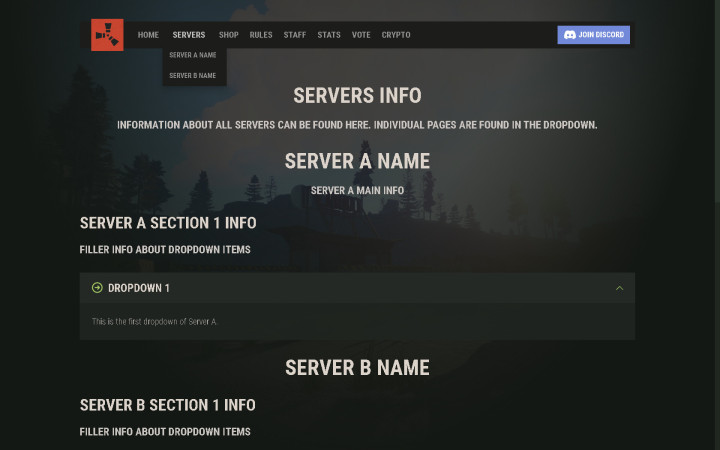View the Stats page
Image resolution: width=720 pixels, height=450 pixels.
pos(329,35)
